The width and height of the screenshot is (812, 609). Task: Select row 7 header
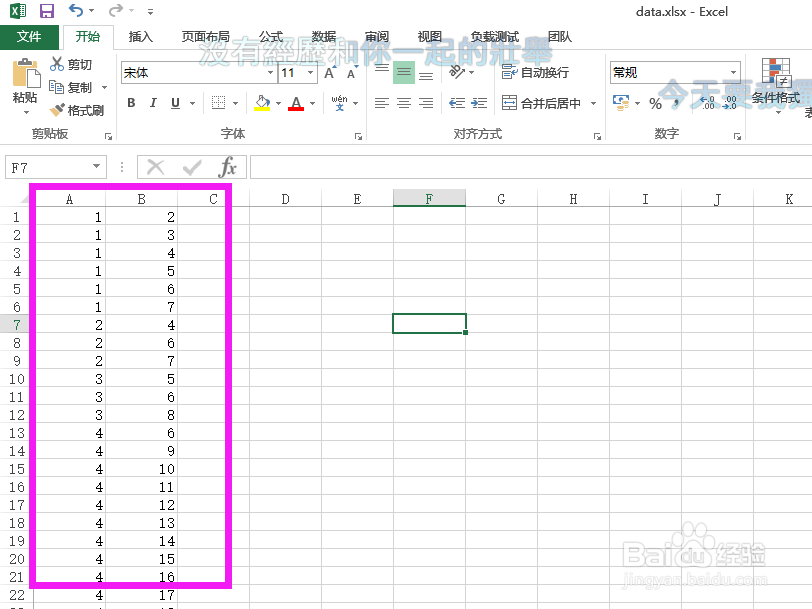click(x=17, y=325)
